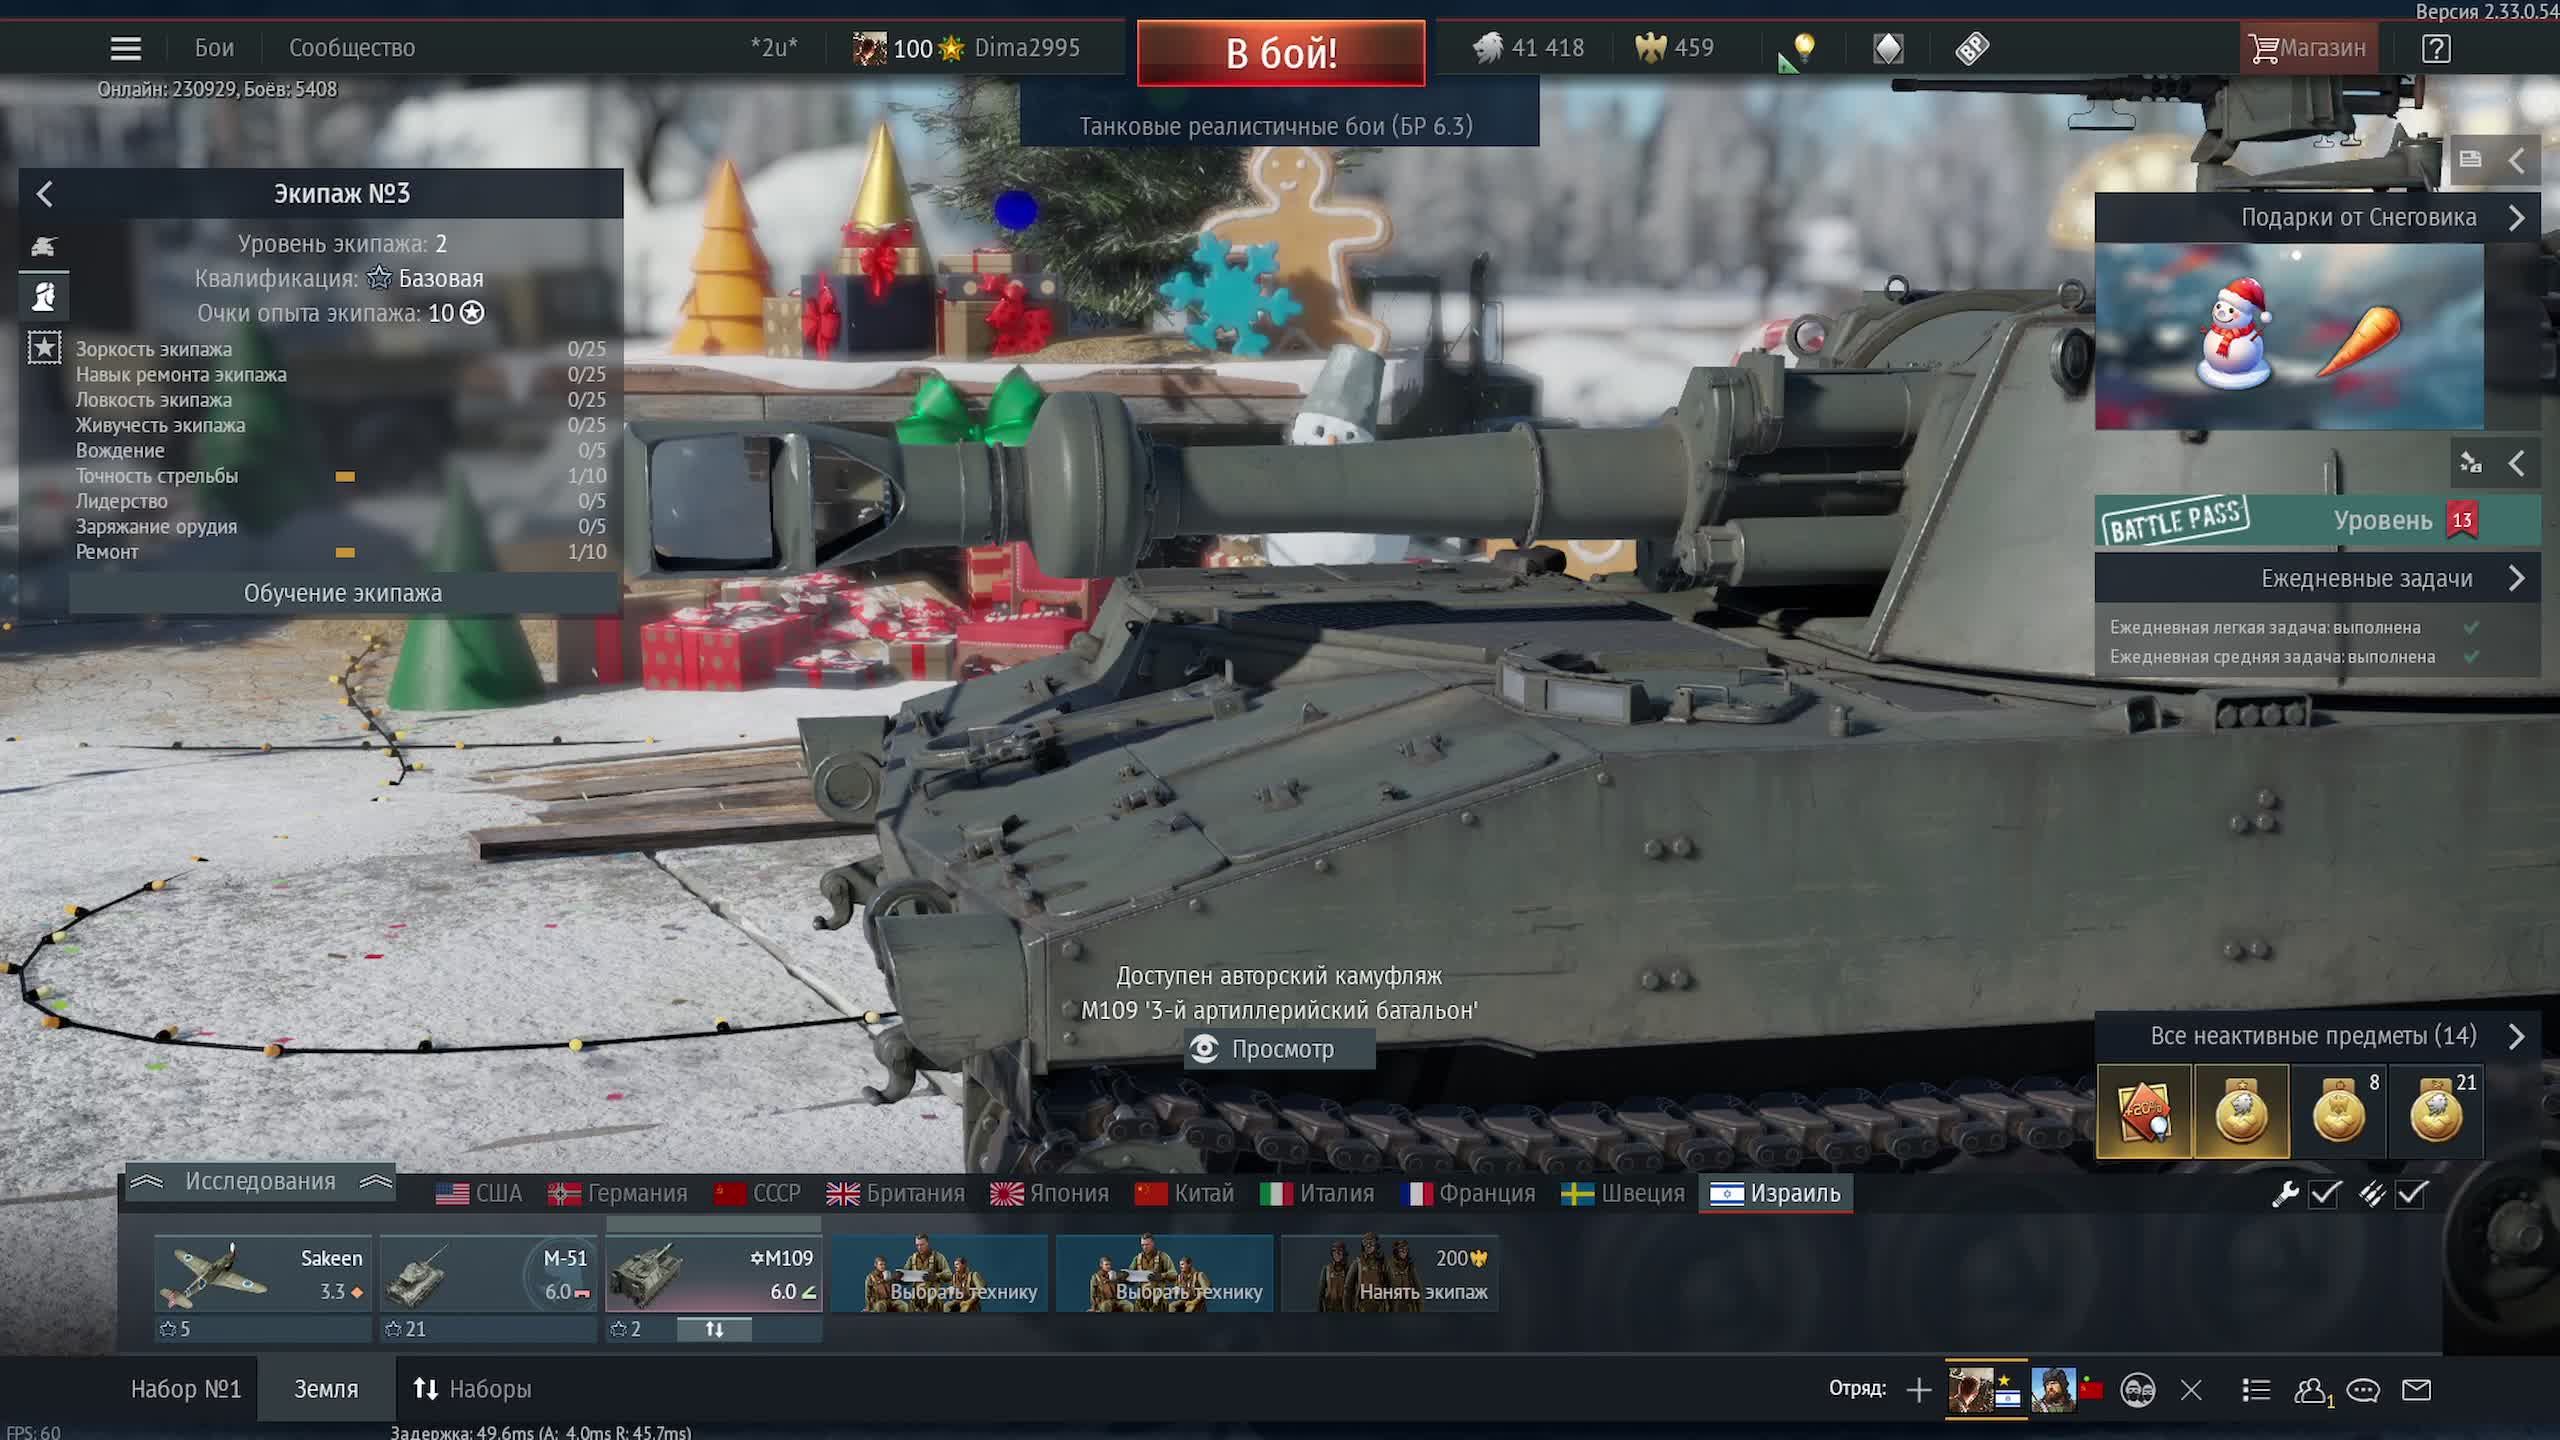Image resolution: width=2560 pixels, height=1440 pixels.
Task: Expand the Исследования research panel
Action: 260,1182
